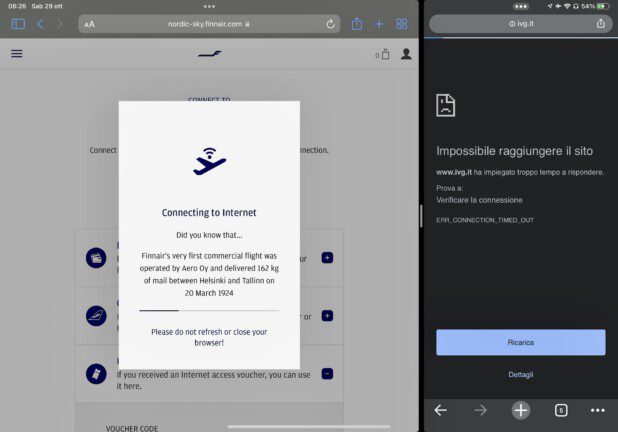Screen dimensions: 618x432
Task: Open tab switcher showing 5 tabs
Action: pyautogui.click(x=561, y=410)
